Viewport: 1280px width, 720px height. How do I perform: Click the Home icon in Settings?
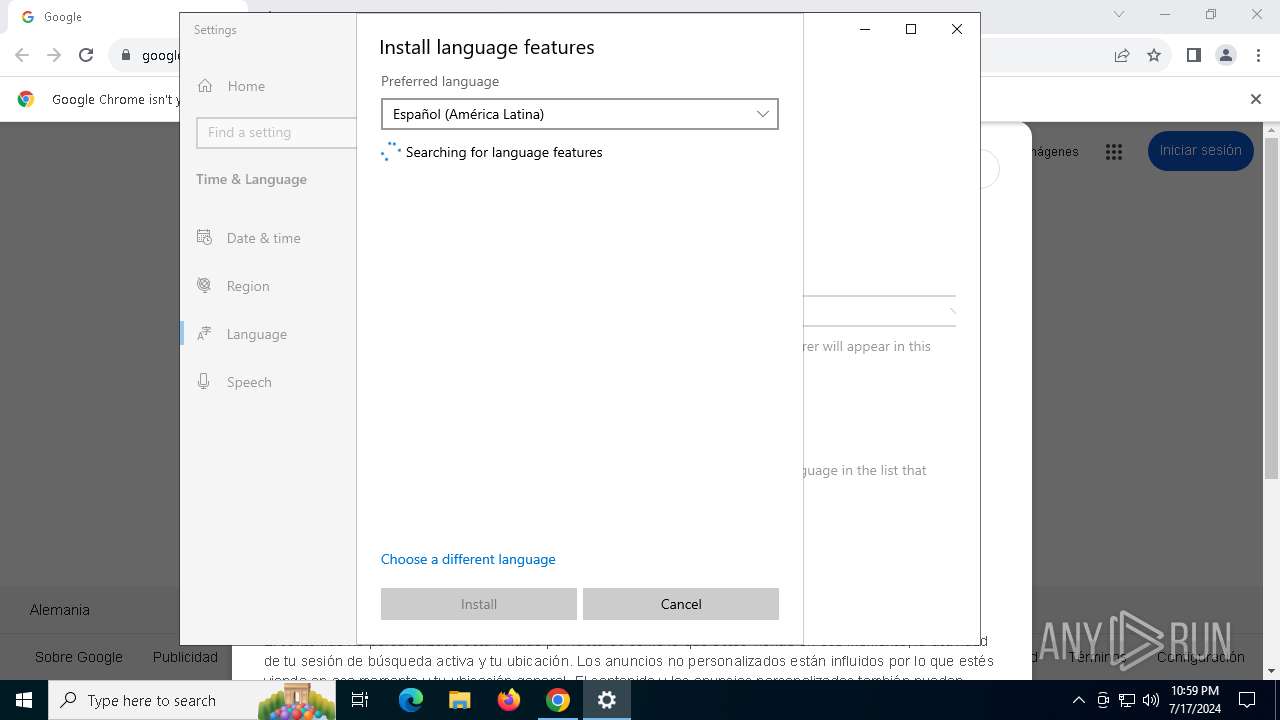tap(205, 86)
